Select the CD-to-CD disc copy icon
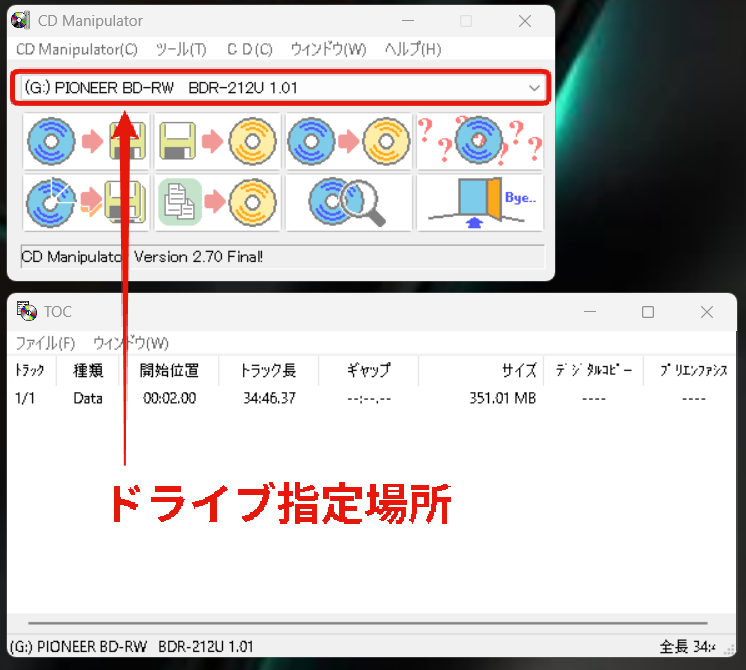The width and height of the screenshot is (746, 670). click(349, 142)
